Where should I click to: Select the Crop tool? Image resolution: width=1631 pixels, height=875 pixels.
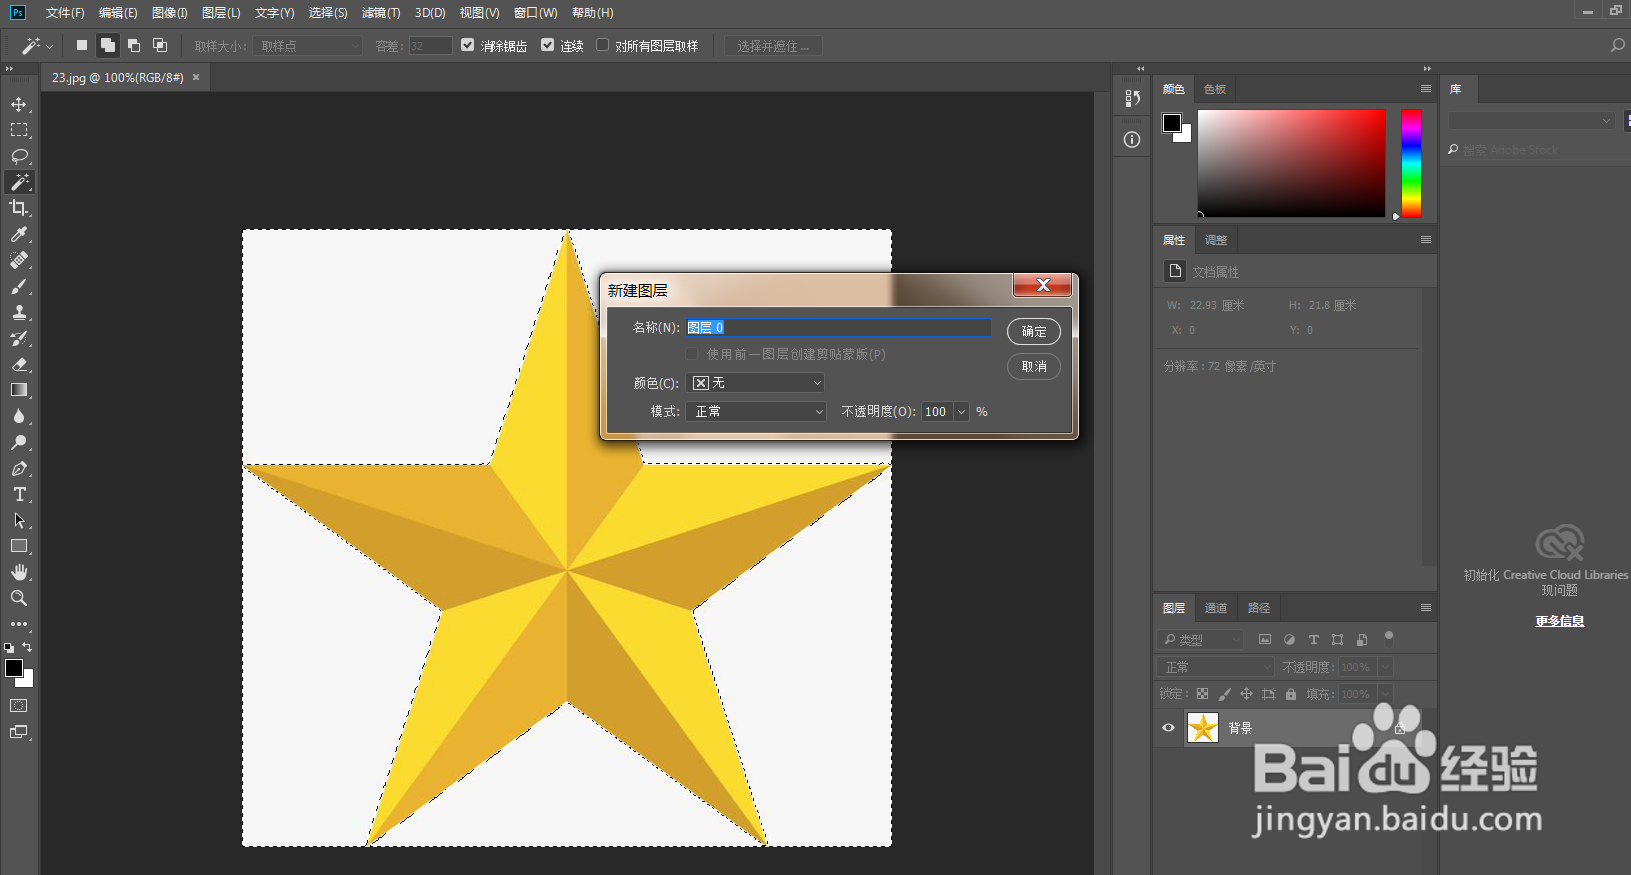pyautogui.click(x=19, y=208)
